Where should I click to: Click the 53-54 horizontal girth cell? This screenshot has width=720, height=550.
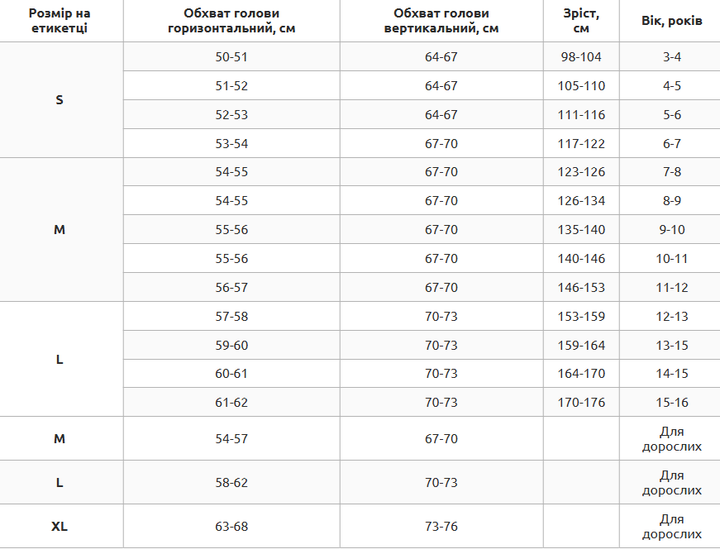point(231,143)
